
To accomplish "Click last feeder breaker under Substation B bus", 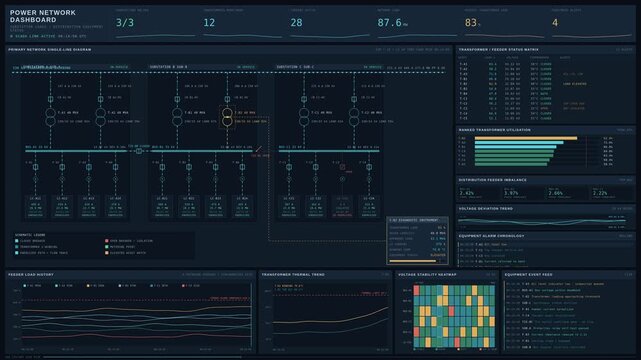I will (242, 167).
